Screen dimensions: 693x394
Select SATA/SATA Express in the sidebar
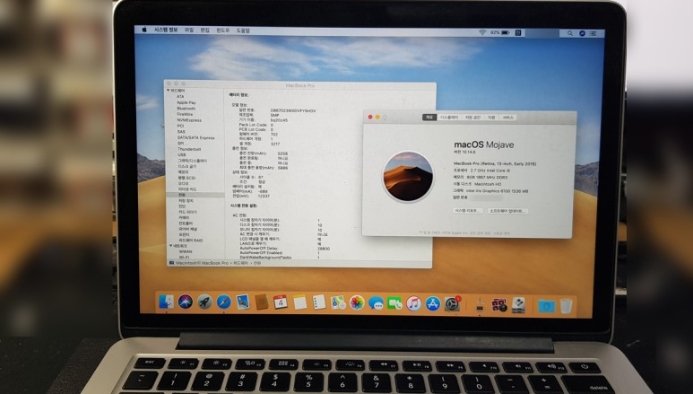pyautogui.click(x=196, y=138)
